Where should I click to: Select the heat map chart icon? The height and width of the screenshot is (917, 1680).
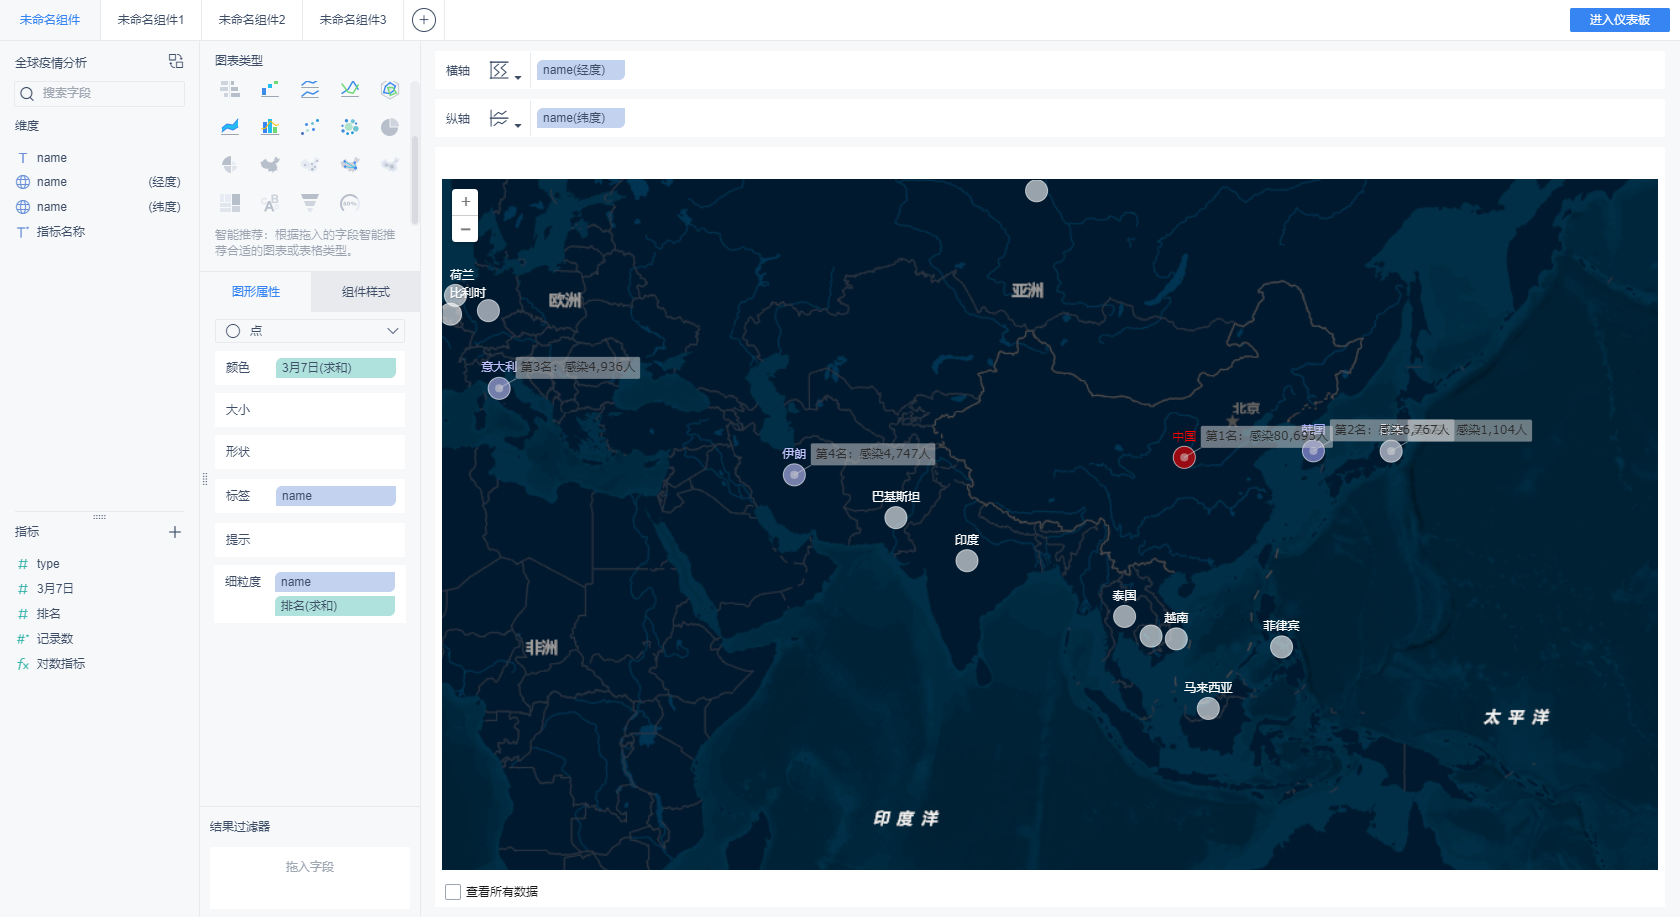point(390,164)
